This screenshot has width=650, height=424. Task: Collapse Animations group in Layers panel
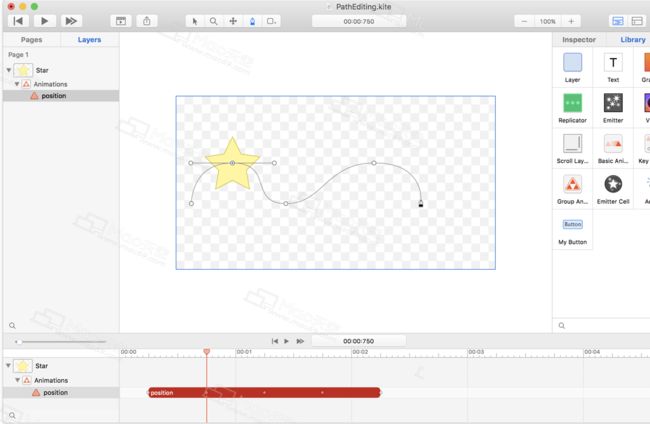pyautogui.click(x=17, y=84)
